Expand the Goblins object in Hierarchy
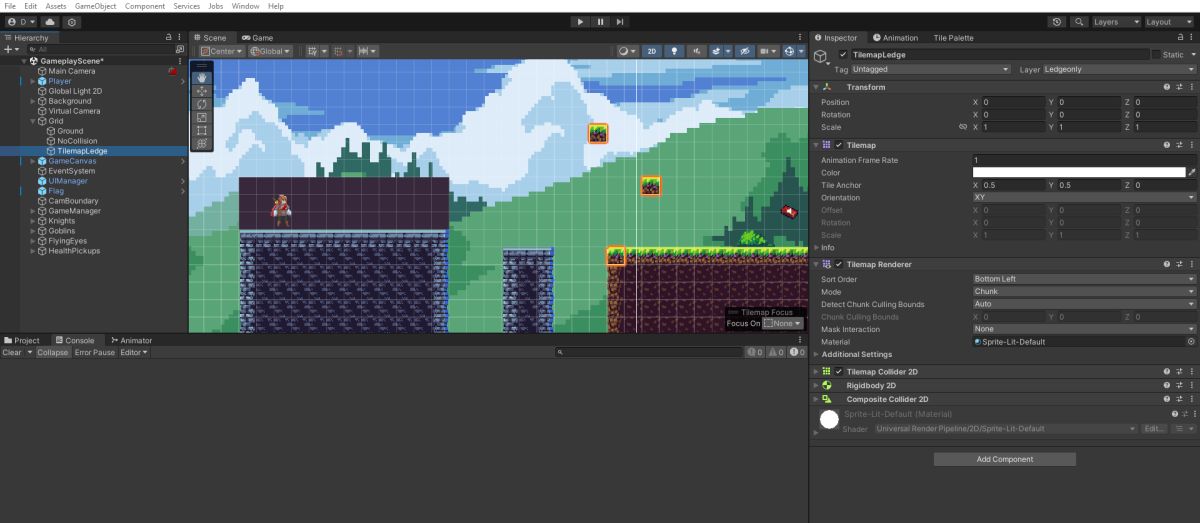Screen dimensions: 1200x523 coord(33,231)
